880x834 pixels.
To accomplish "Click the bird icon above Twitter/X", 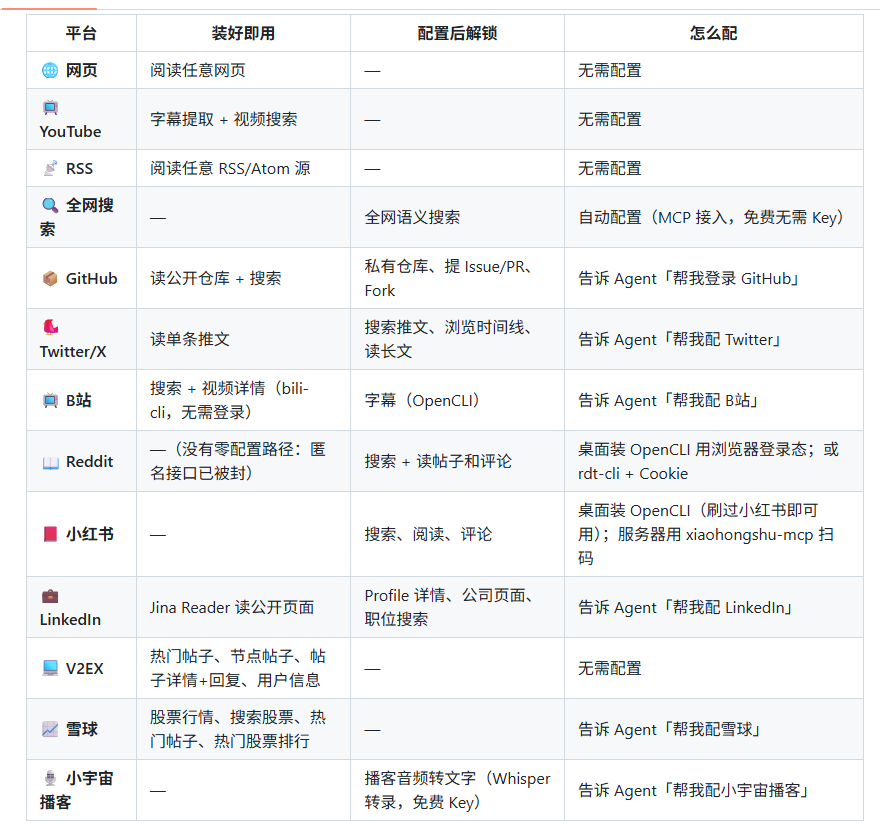I will click(50, 327).
